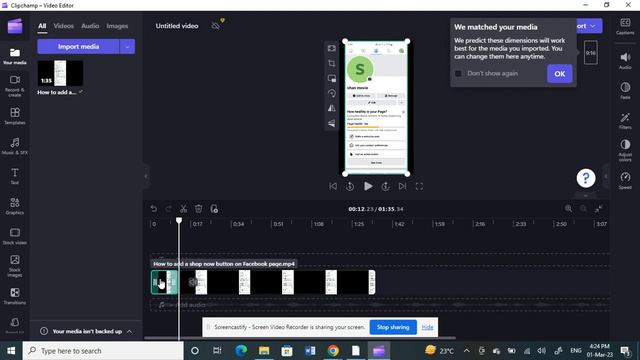Open the Stock video library
Image resolution: width=640 pixels, height=360 pixels.
coord(15,236)
